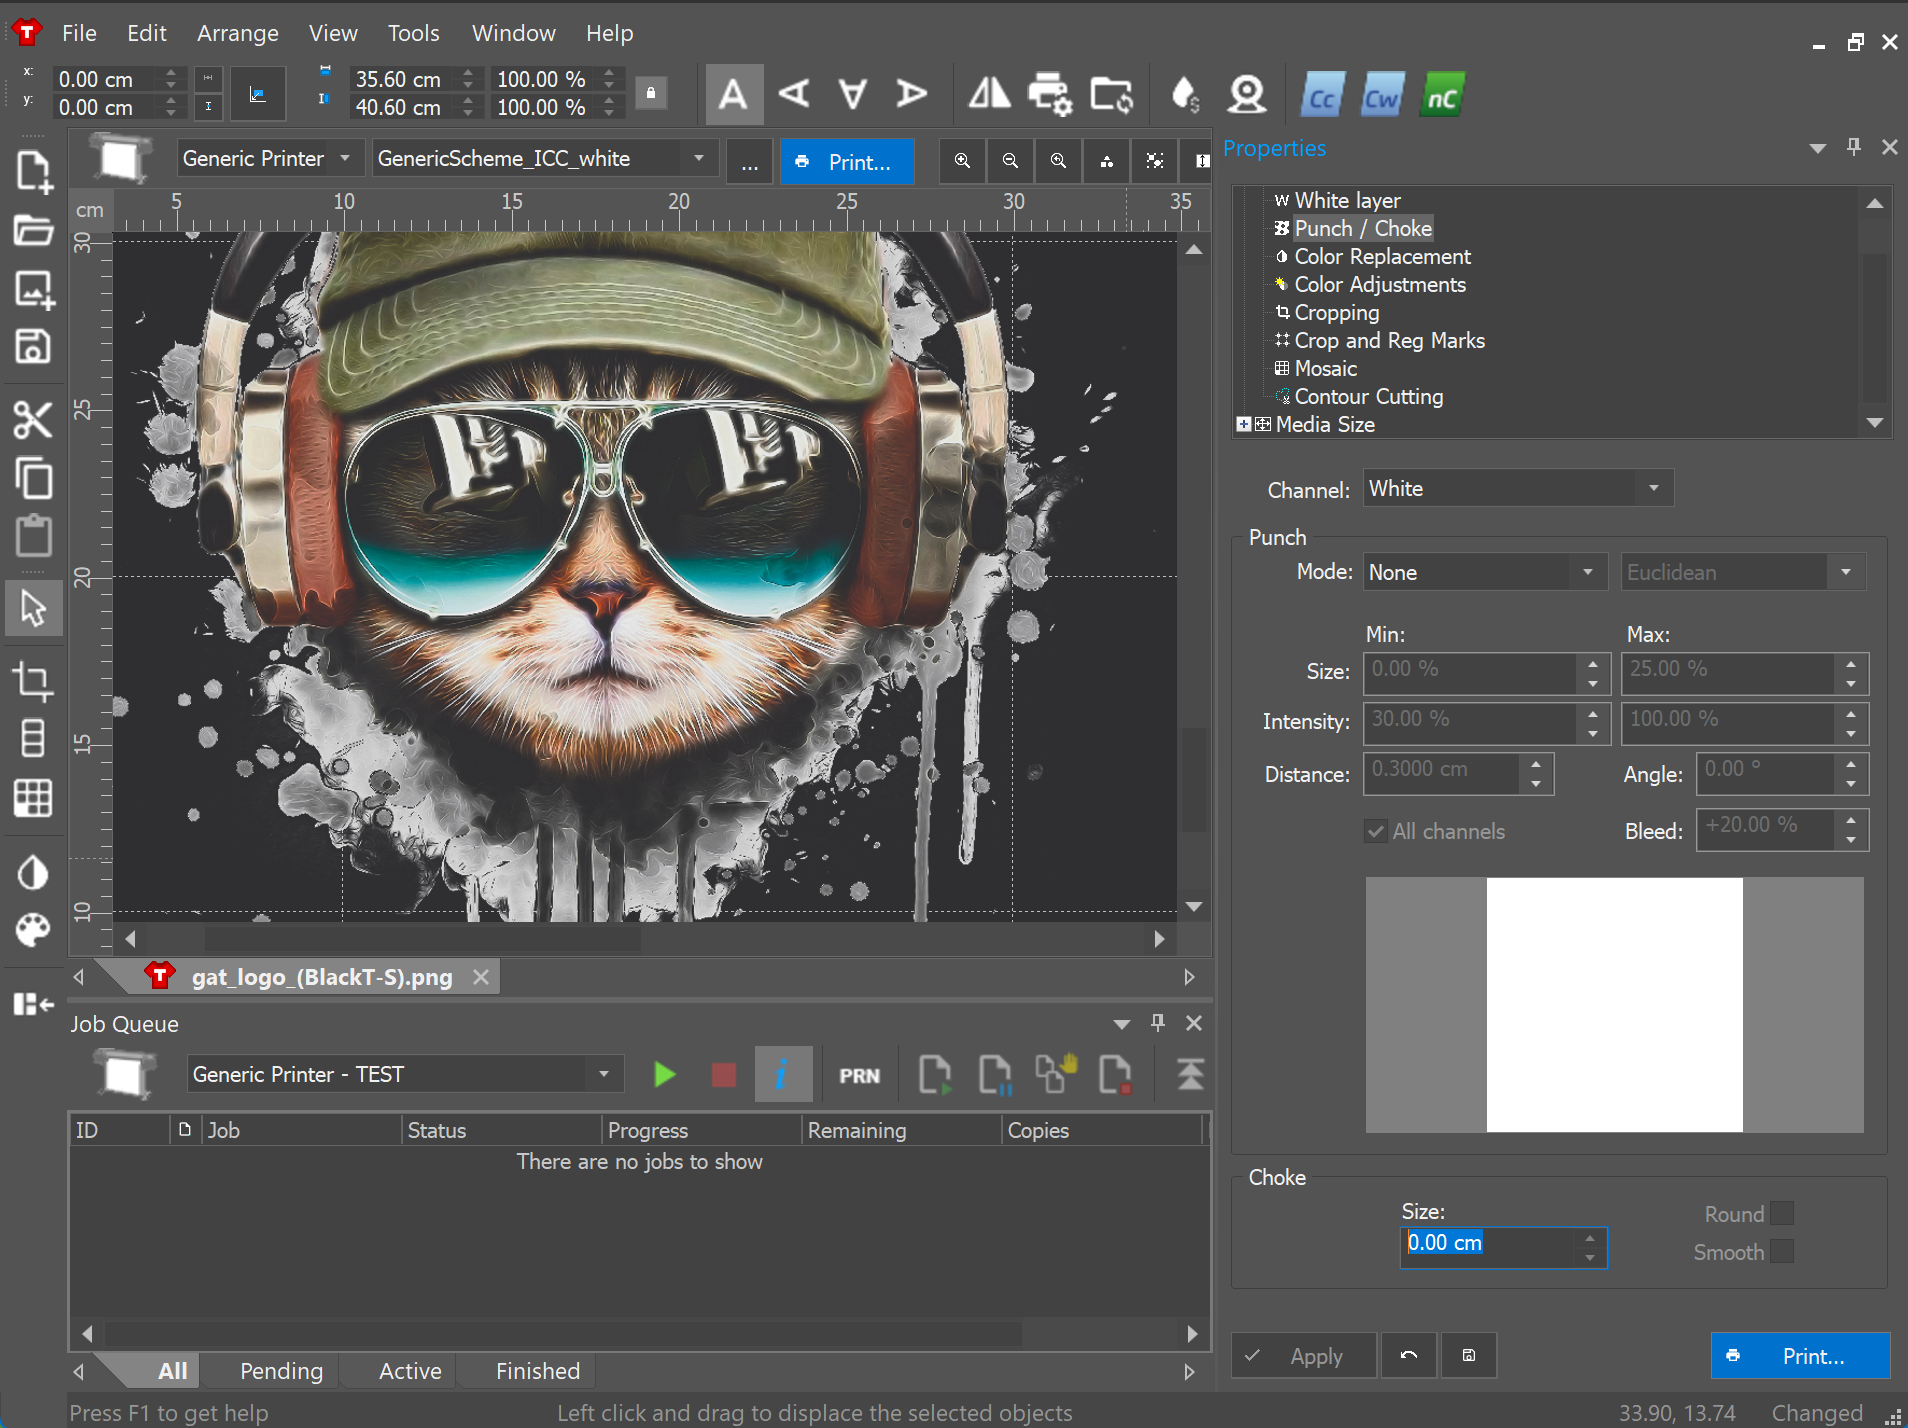Expand the Media Size tree node
The height and width of the screenshot is (1428, 1908).
pos(1243,424)
